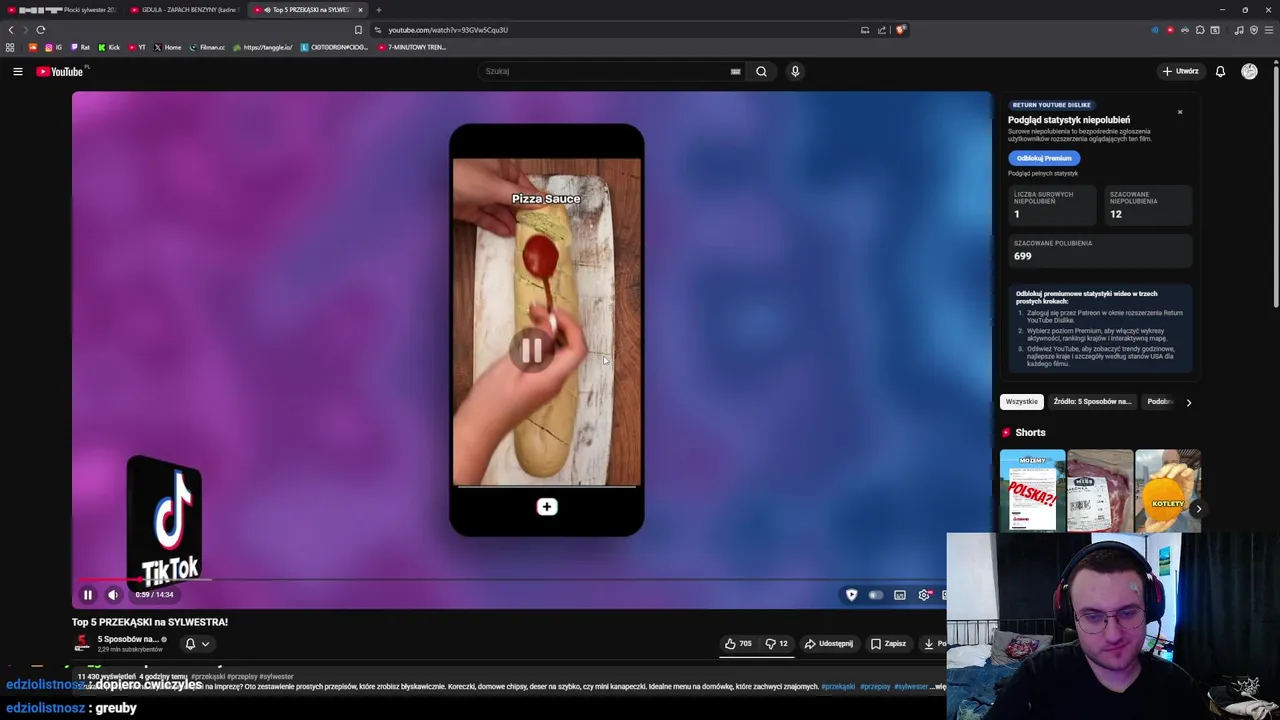The width and height of the screenshot is (1280, 720).
Task: Click the address bar URL
Action: (x=448, y=30)
